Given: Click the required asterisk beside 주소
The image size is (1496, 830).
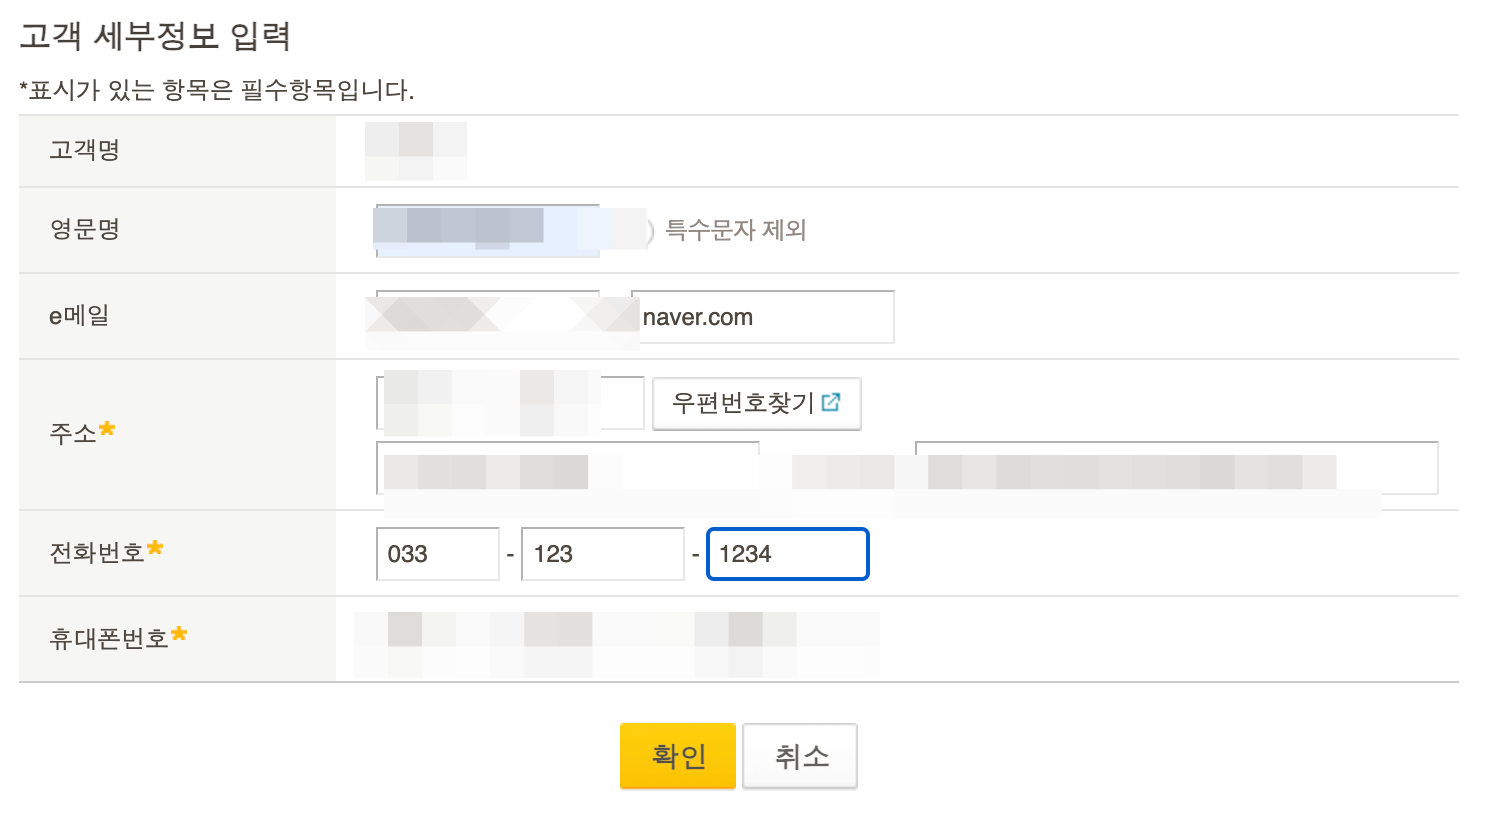Looking at the screenshot, I should (109, 427).
